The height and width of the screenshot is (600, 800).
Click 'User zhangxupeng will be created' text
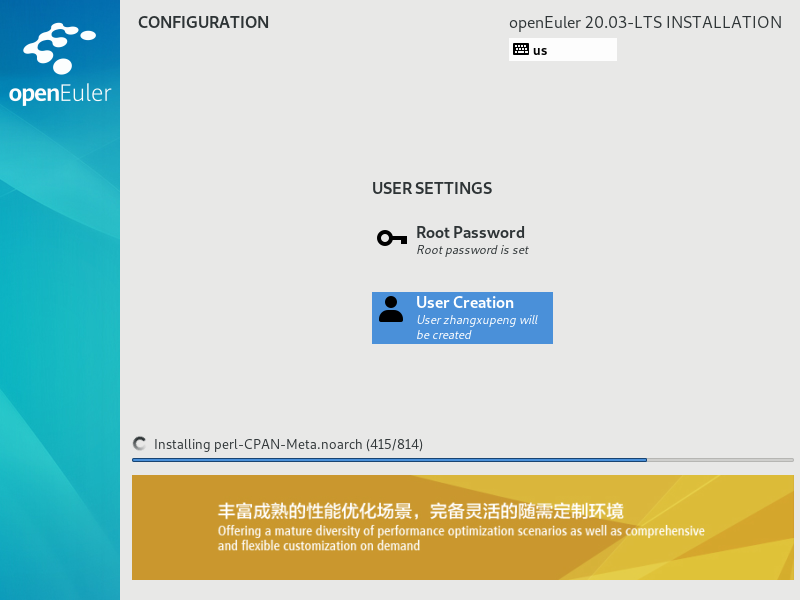point(477,327)
